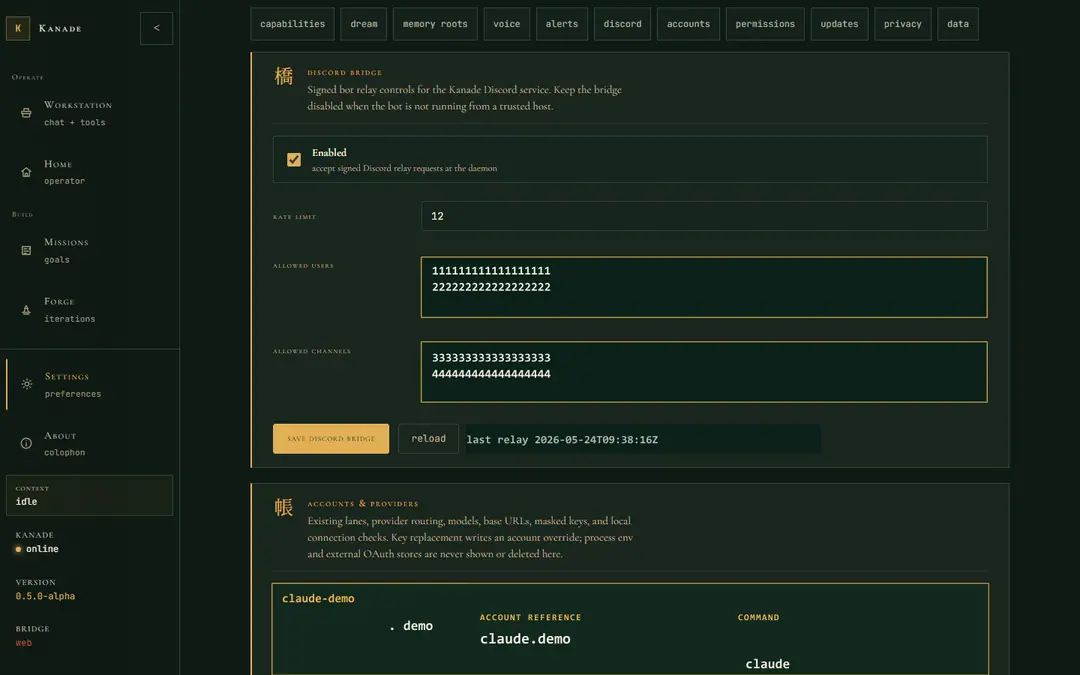Open the voice tab
Screen dimensions: 1080x675
(x=506, y=24)
